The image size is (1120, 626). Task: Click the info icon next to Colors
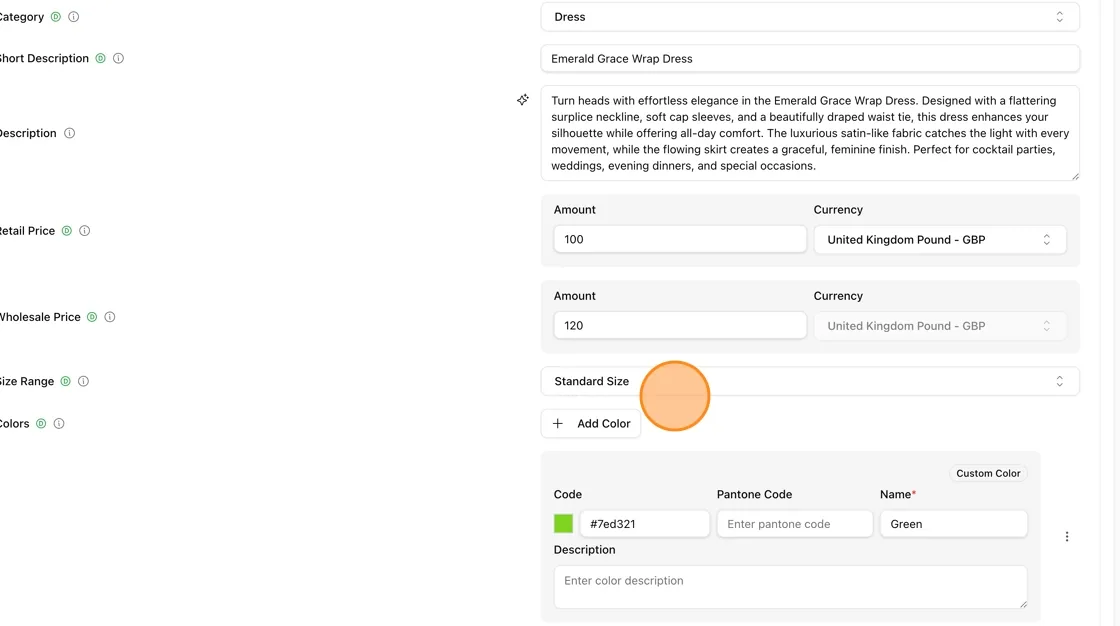(59, 424)
